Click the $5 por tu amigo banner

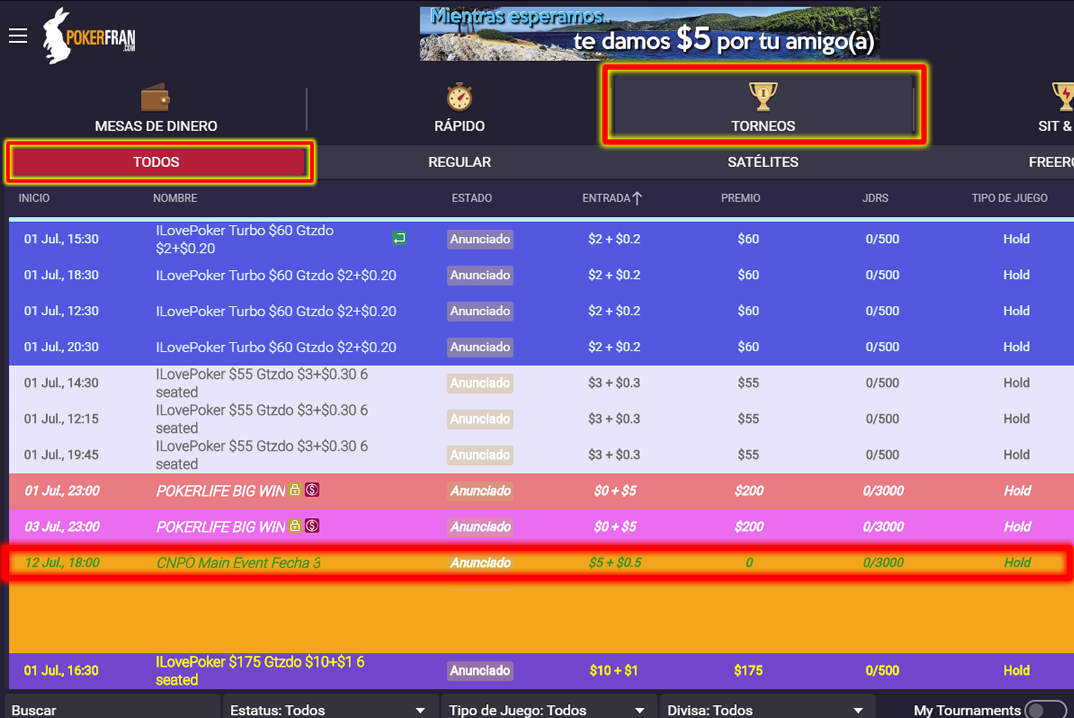pos(649,34)
